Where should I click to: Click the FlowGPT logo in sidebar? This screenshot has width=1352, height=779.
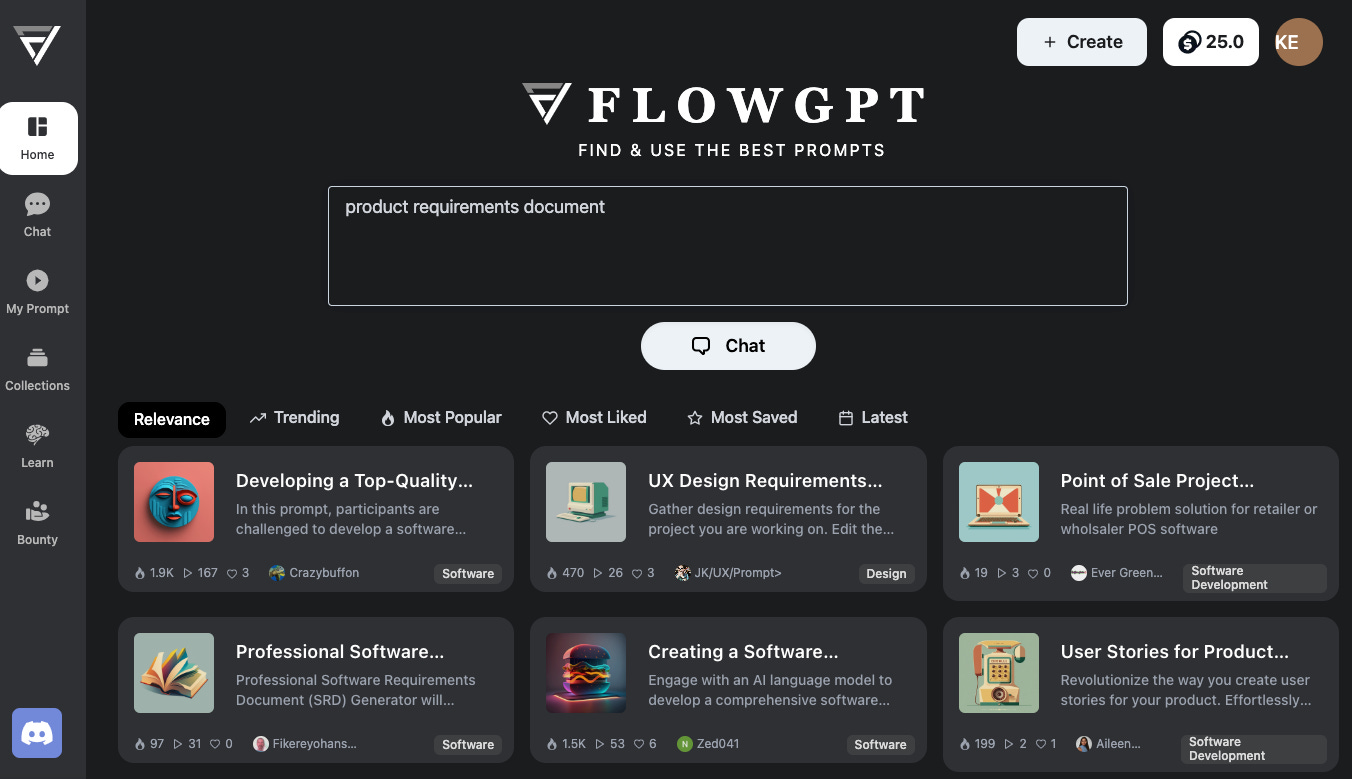pos(37,45)
